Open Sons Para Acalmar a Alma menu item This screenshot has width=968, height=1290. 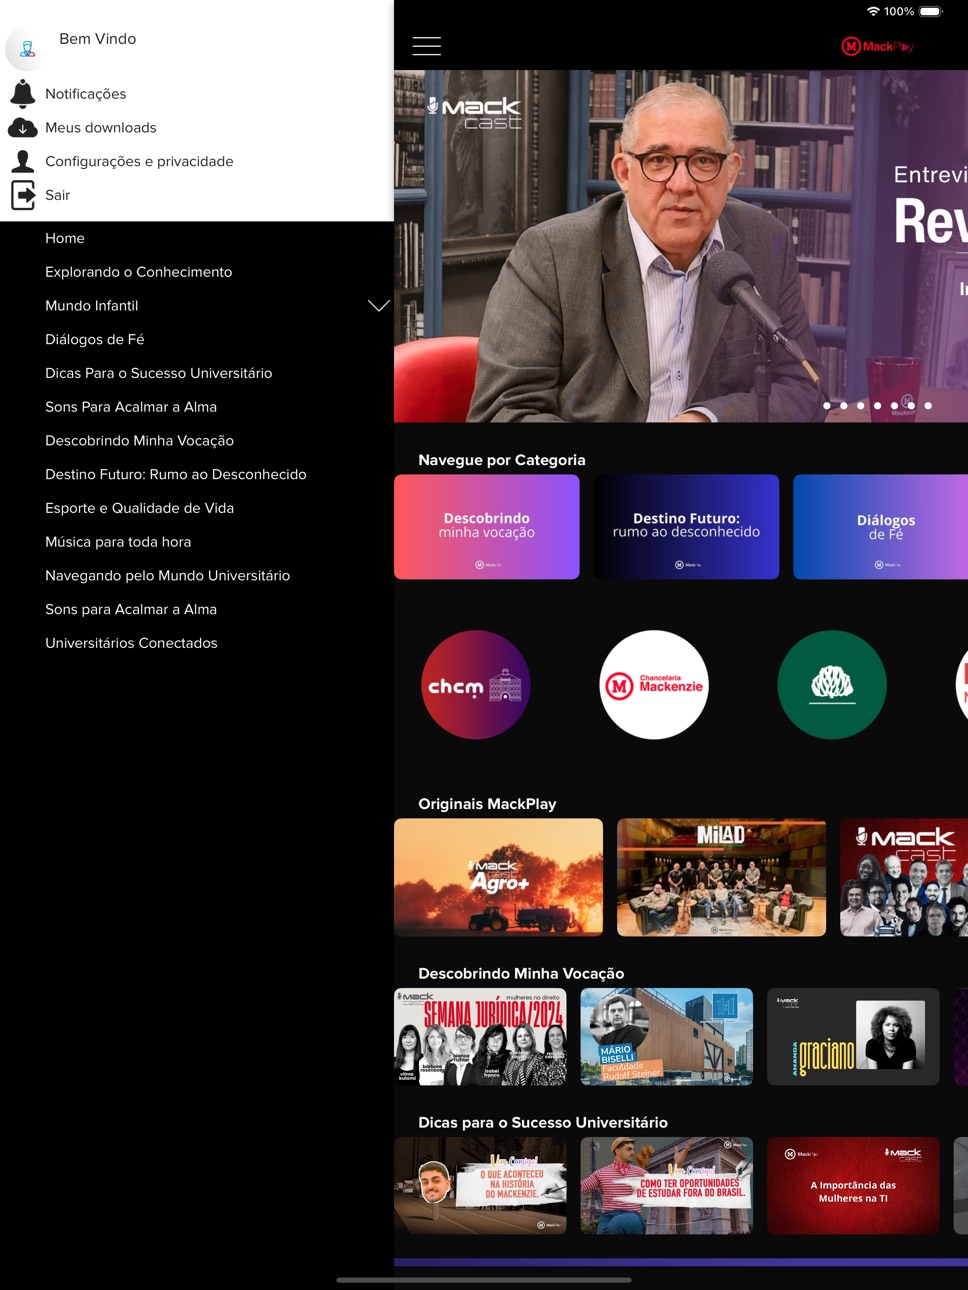[131, 407]
